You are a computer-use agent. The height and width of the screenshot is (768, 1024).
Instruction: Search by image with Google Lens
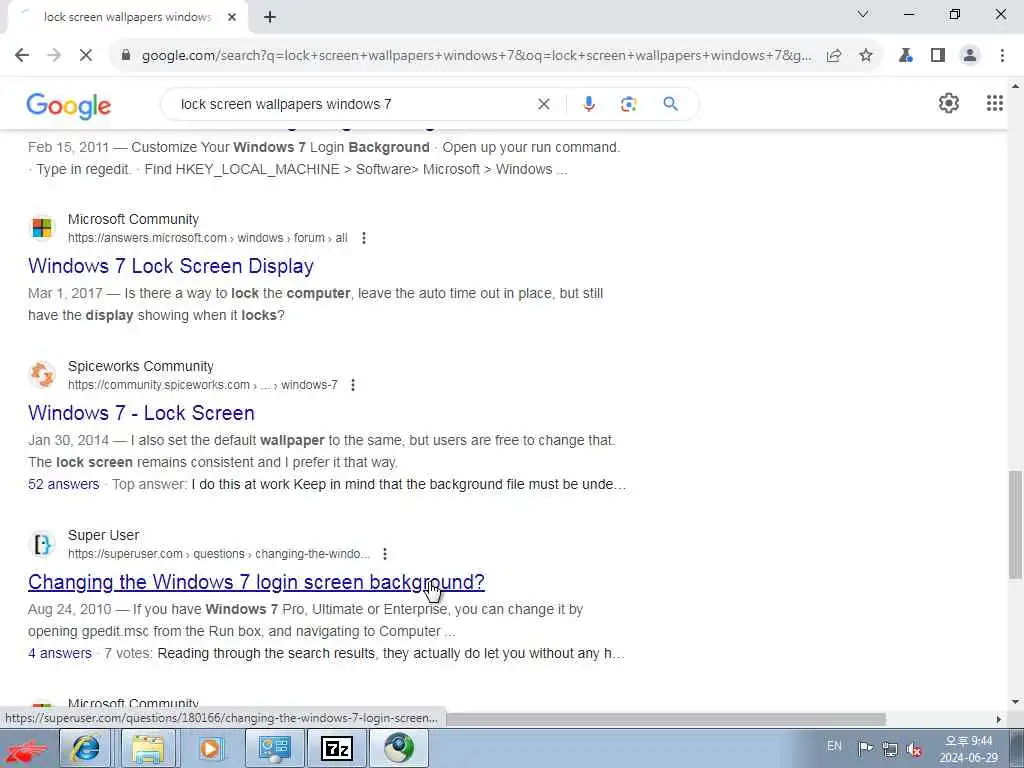coord(628,104)
